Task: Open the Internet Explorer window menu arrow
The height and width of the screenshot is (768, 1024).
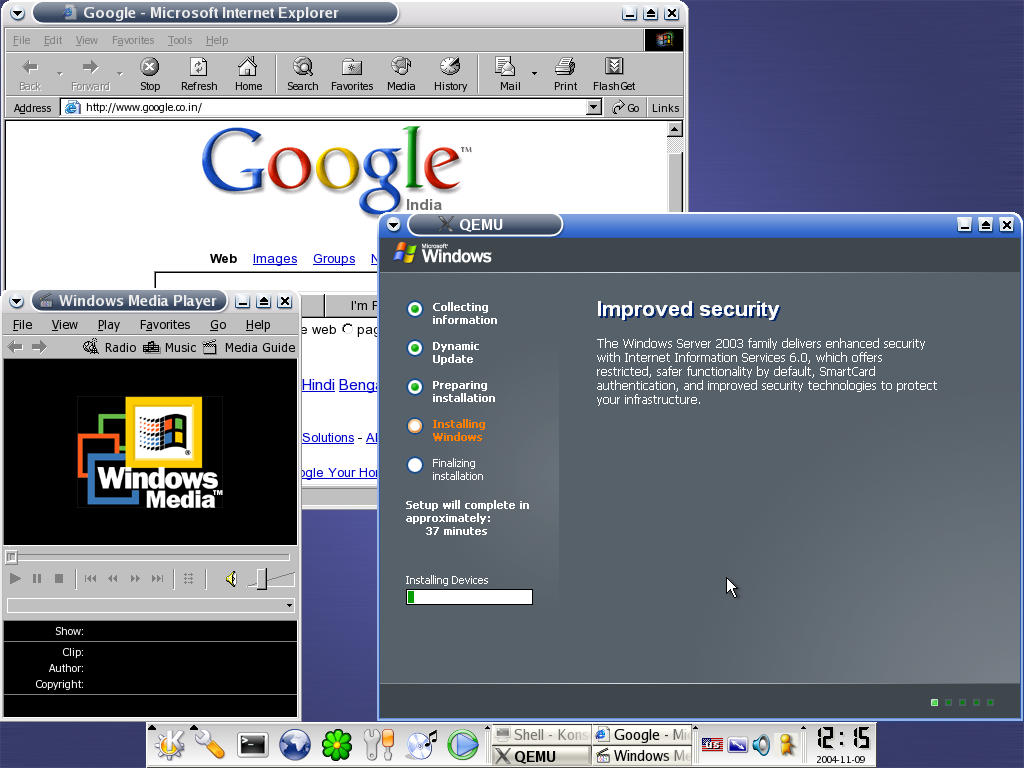Action: tap(18, 12)
